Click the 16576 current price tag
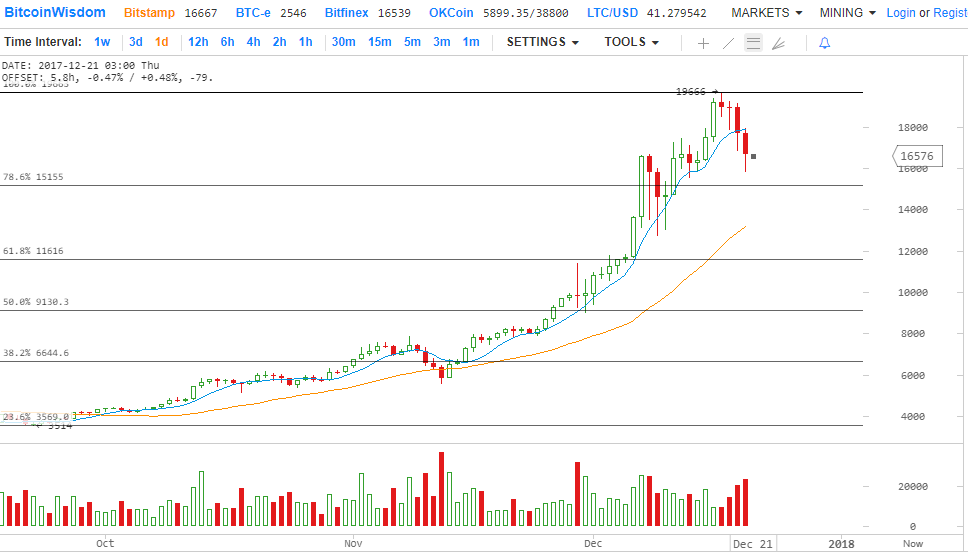The height and width of the screenshot is (559, 968). pyautogui.click(x=915, y=156)
